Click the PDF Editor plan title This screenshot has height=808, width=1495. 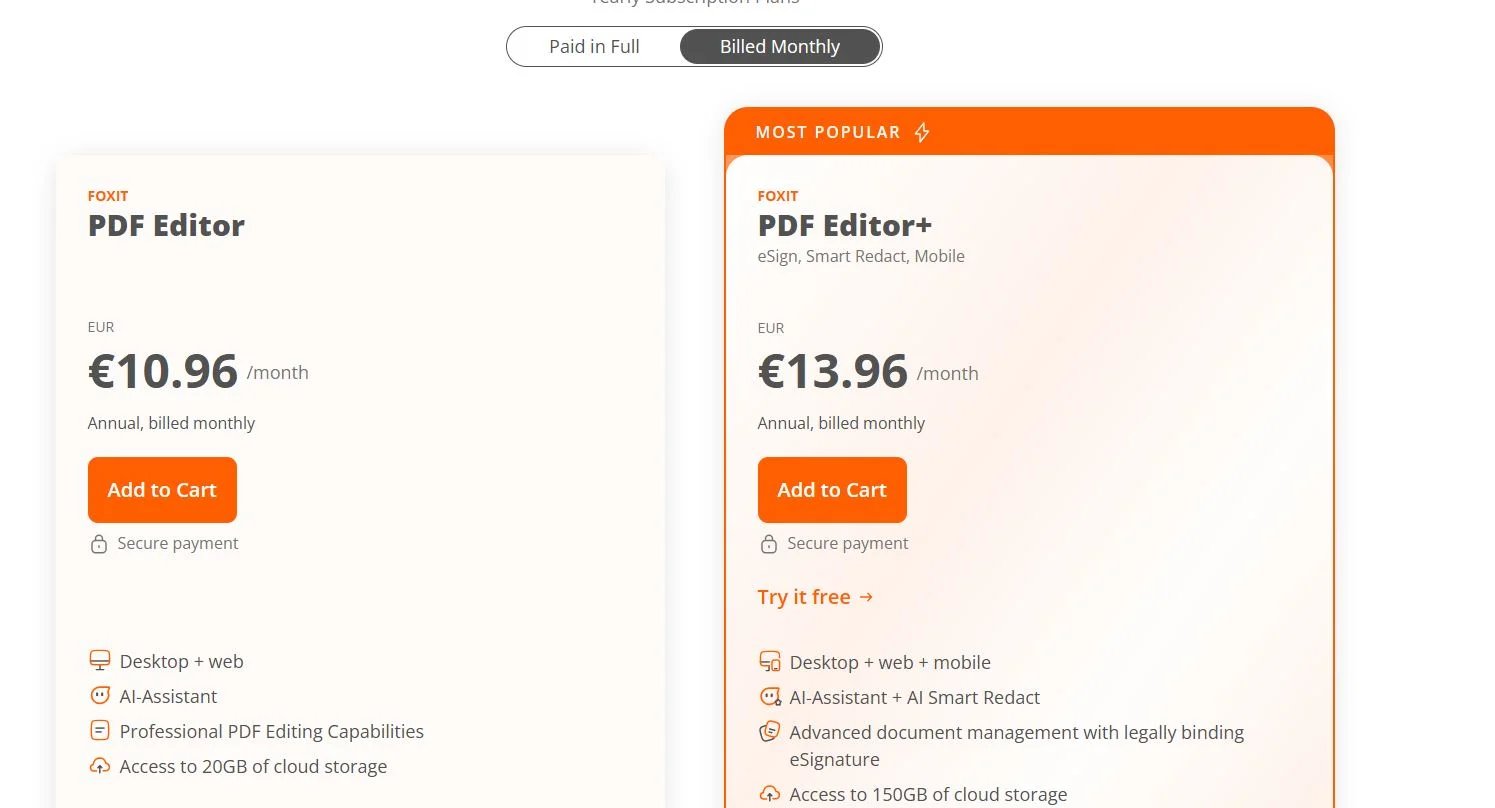click(x=166, y=225)
